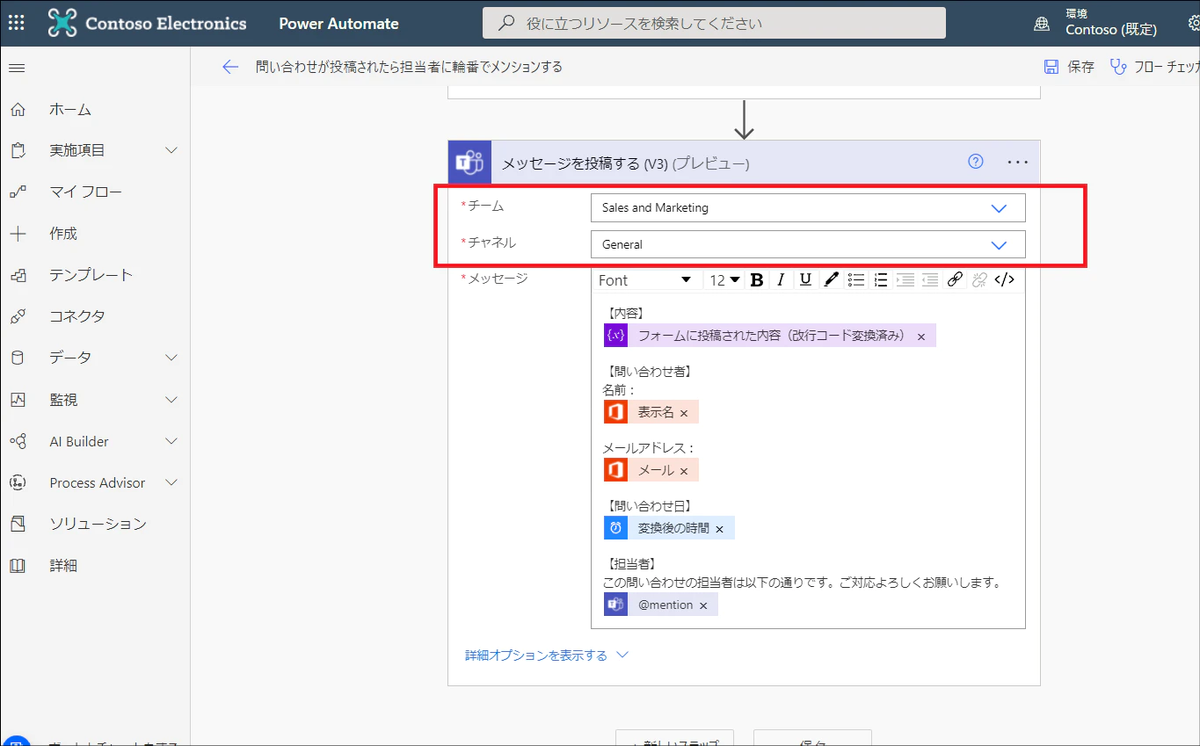This screenshot has width=1200, height=746.
Task: Click the help icon on the message action card
Action: point(975,161)
